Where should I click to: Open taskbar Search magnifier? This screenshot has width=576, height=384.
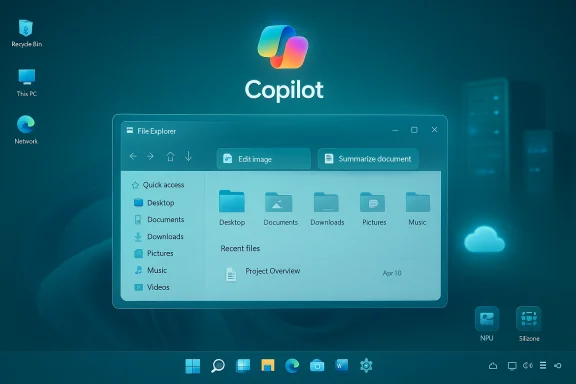[x=218, y=366]
